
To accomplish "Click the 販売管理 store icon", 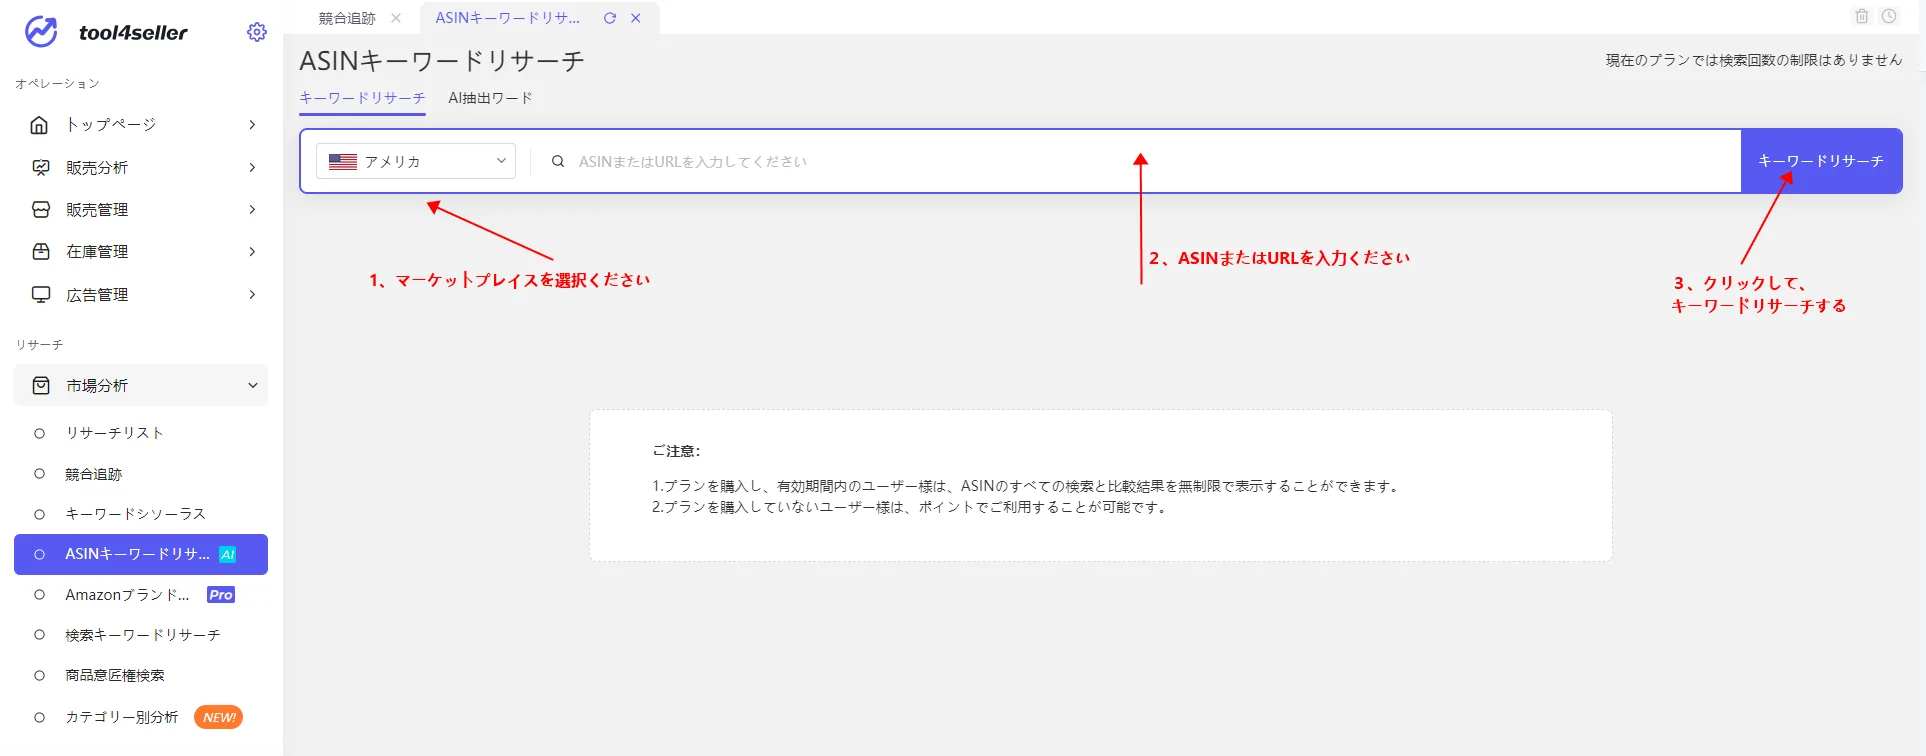I will pos(41,210).
